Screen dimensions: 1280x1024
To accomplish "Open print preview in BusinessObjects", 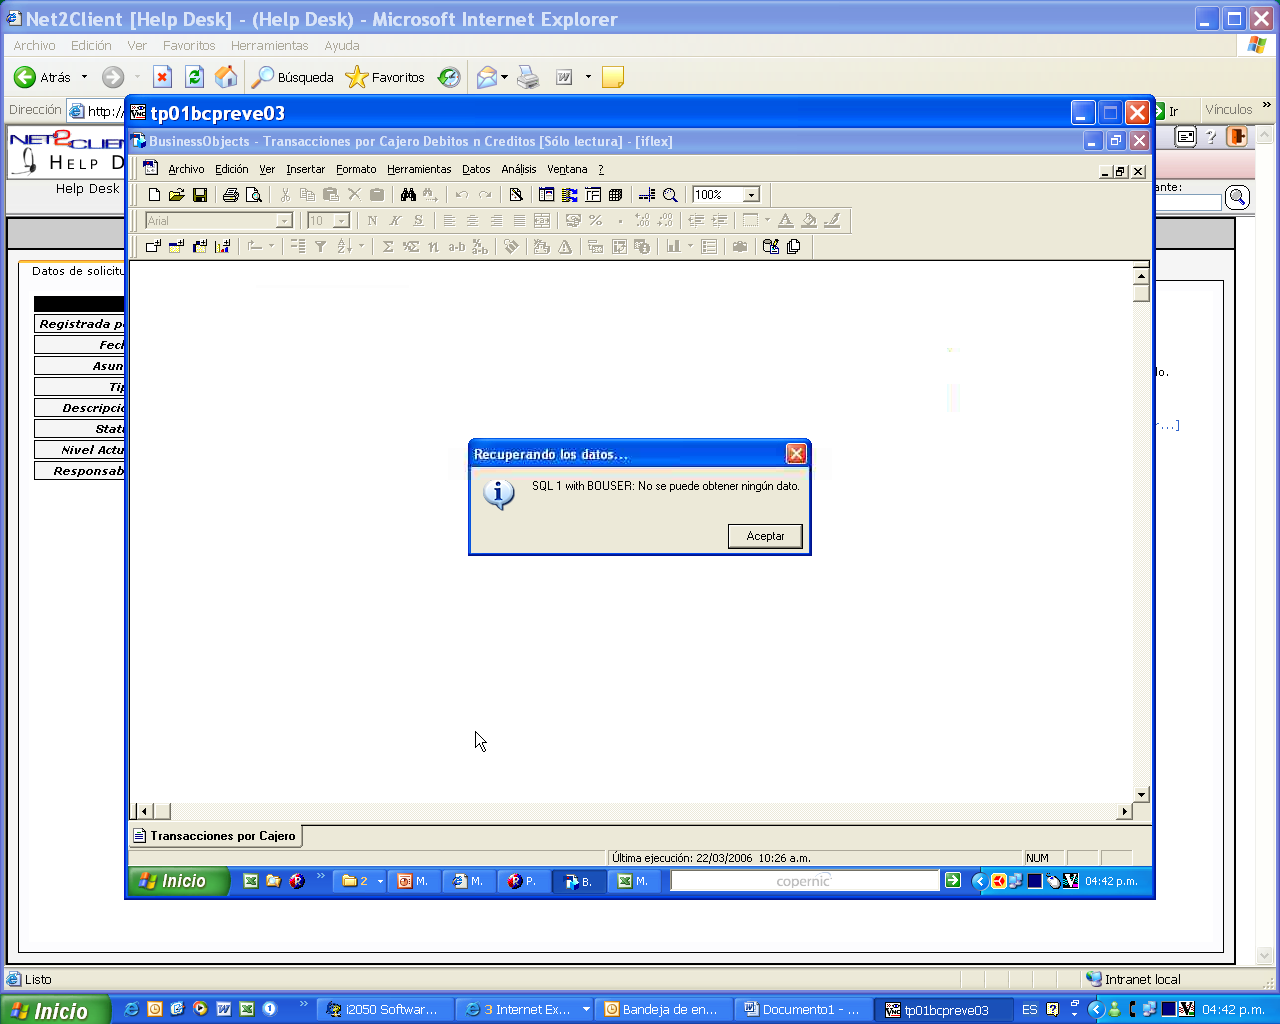I will click(254, 195).
